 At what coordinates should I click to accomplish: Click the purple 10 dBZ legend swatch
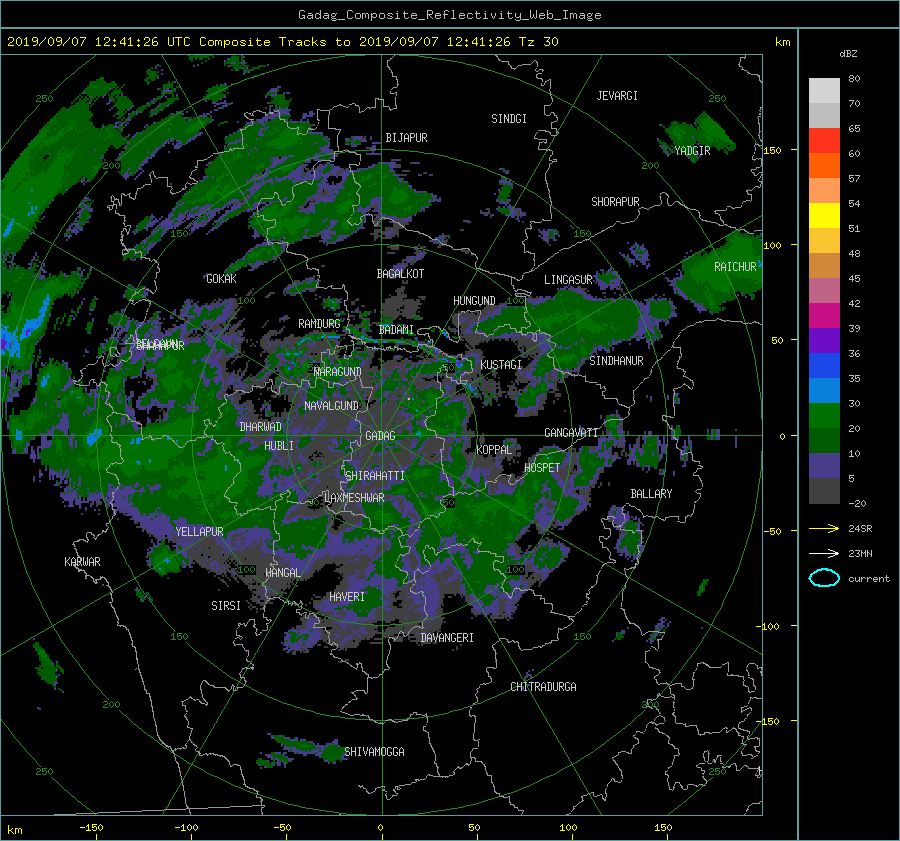pyautogui.click(x=824, y=465)
